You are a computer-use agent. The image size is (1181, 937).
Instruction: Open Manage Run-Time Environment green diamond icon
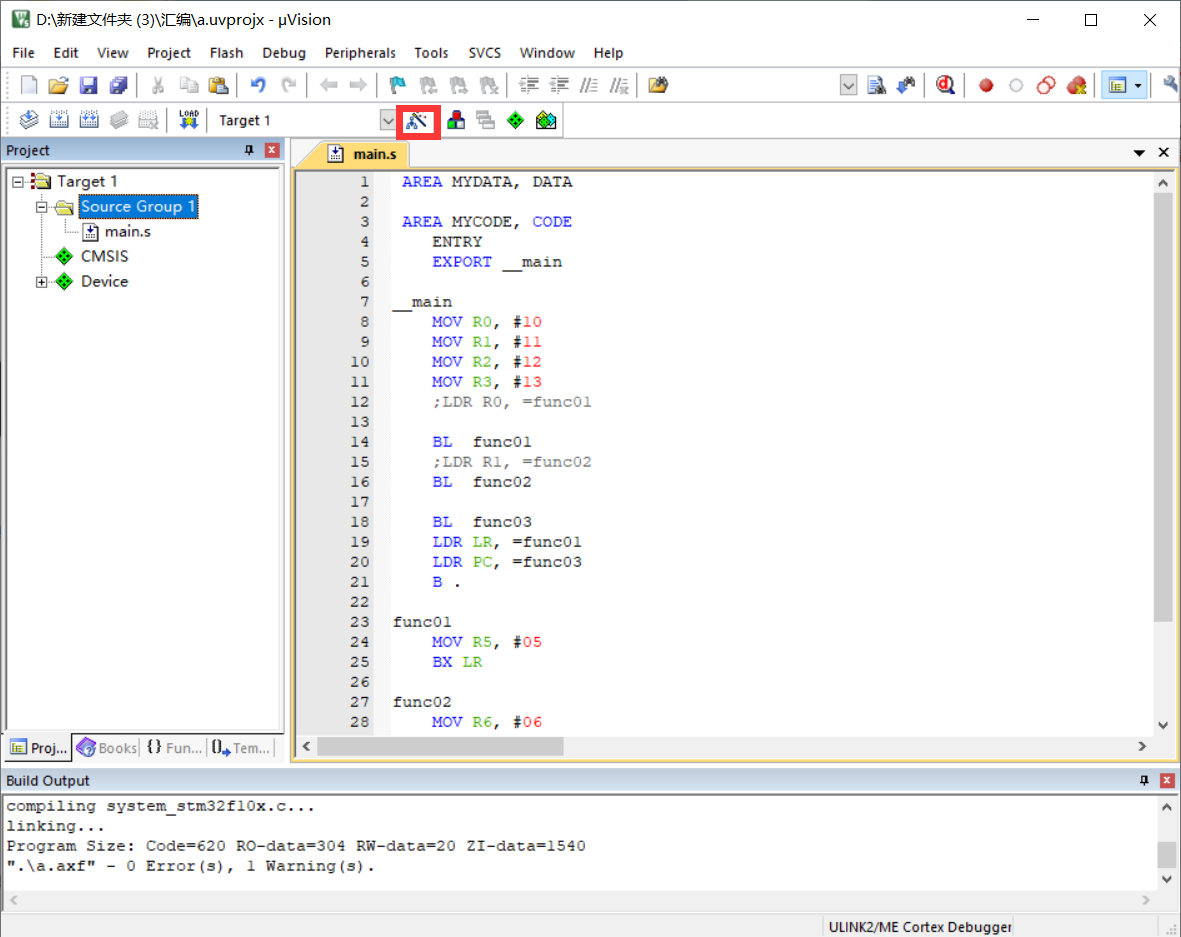(x=515, y=120)
